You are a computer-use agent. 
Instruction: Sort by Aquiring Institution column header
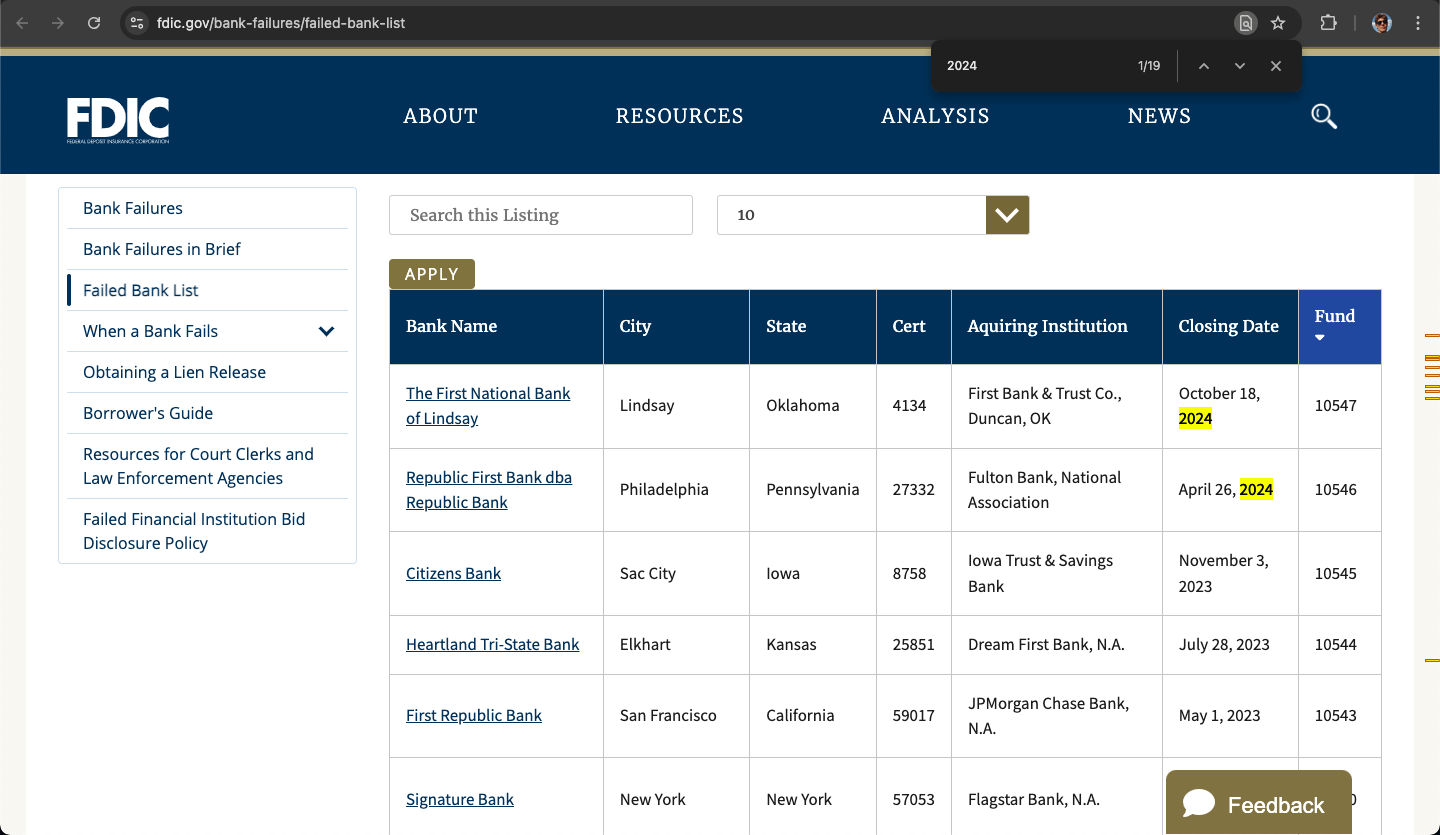tap(1047, 326)
